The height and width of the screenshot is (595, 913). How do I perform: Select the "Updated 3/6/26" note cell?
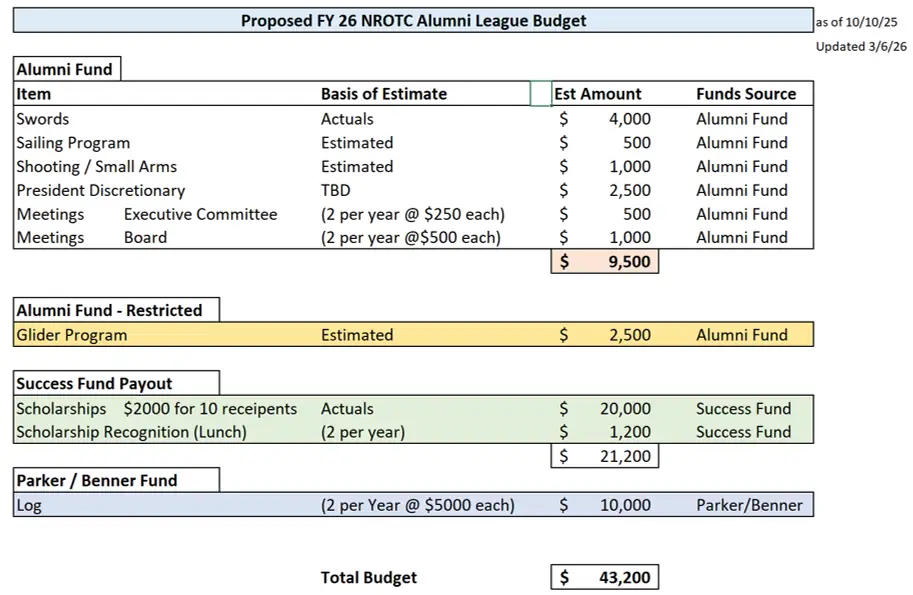[862, 47]
